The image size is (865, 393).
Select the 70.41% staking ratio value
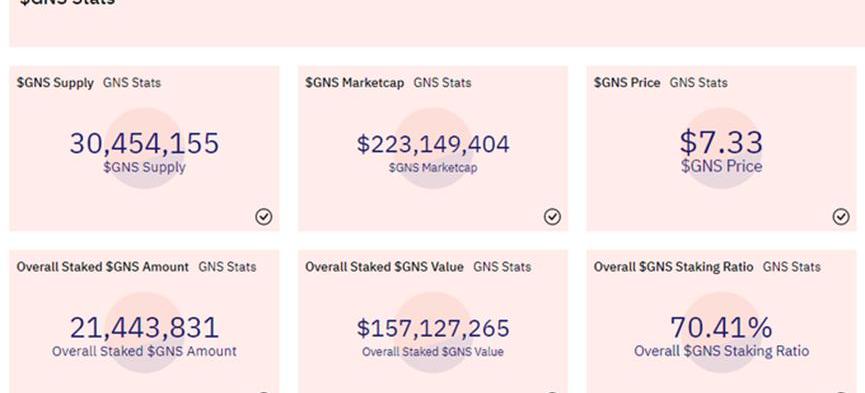(722, 328)
